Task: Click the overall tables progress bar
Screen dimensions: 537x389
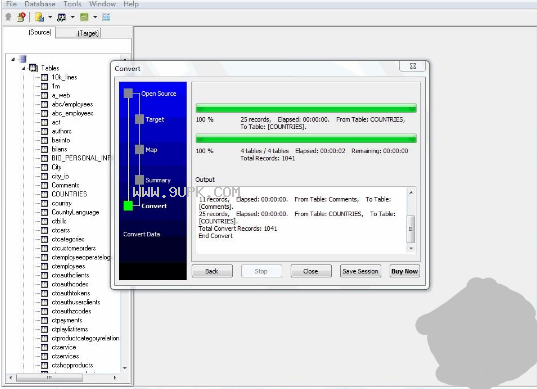Action: [x=306, y=139]
